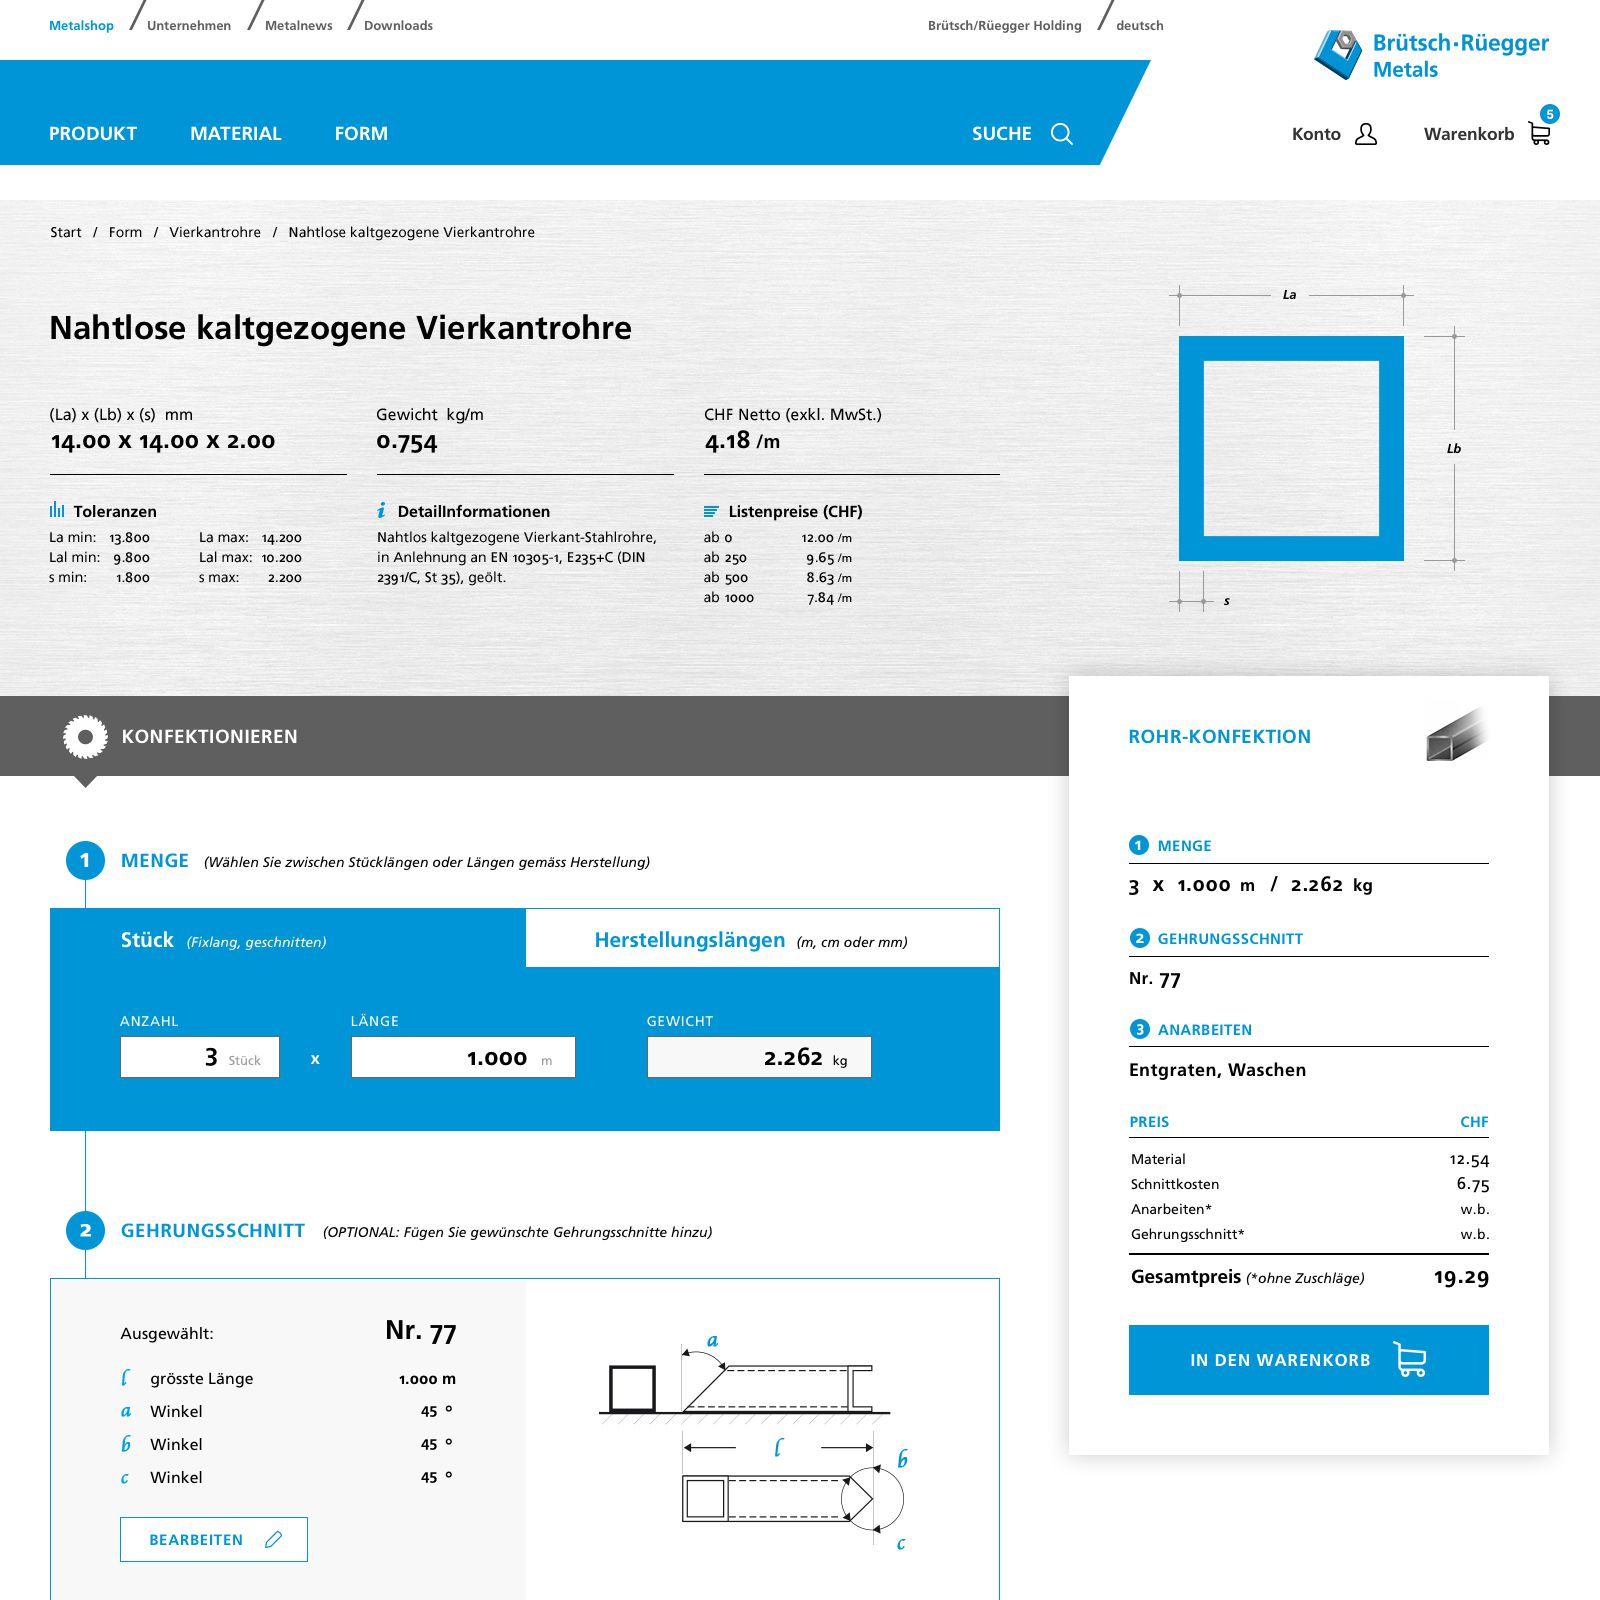The width and height of the screenshot is (1600, 1600).
Task: Click the Listenpreise list icon
Action: click(711, 511)
